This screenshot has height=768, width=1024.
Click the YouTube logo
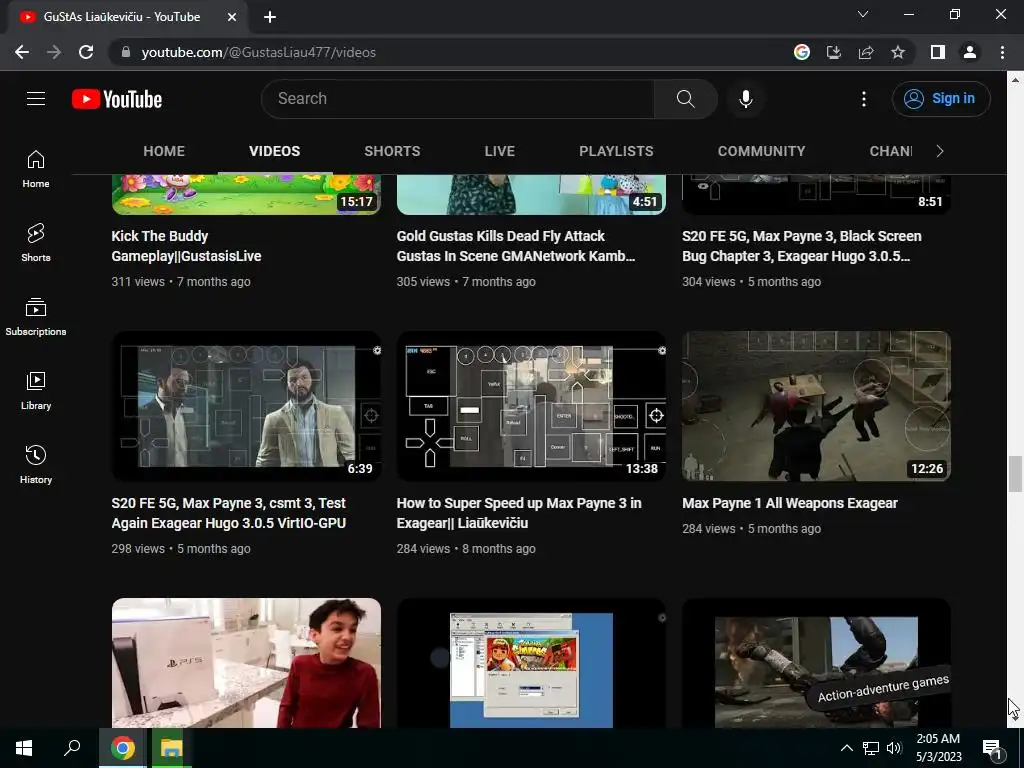(x=117, y=99)
